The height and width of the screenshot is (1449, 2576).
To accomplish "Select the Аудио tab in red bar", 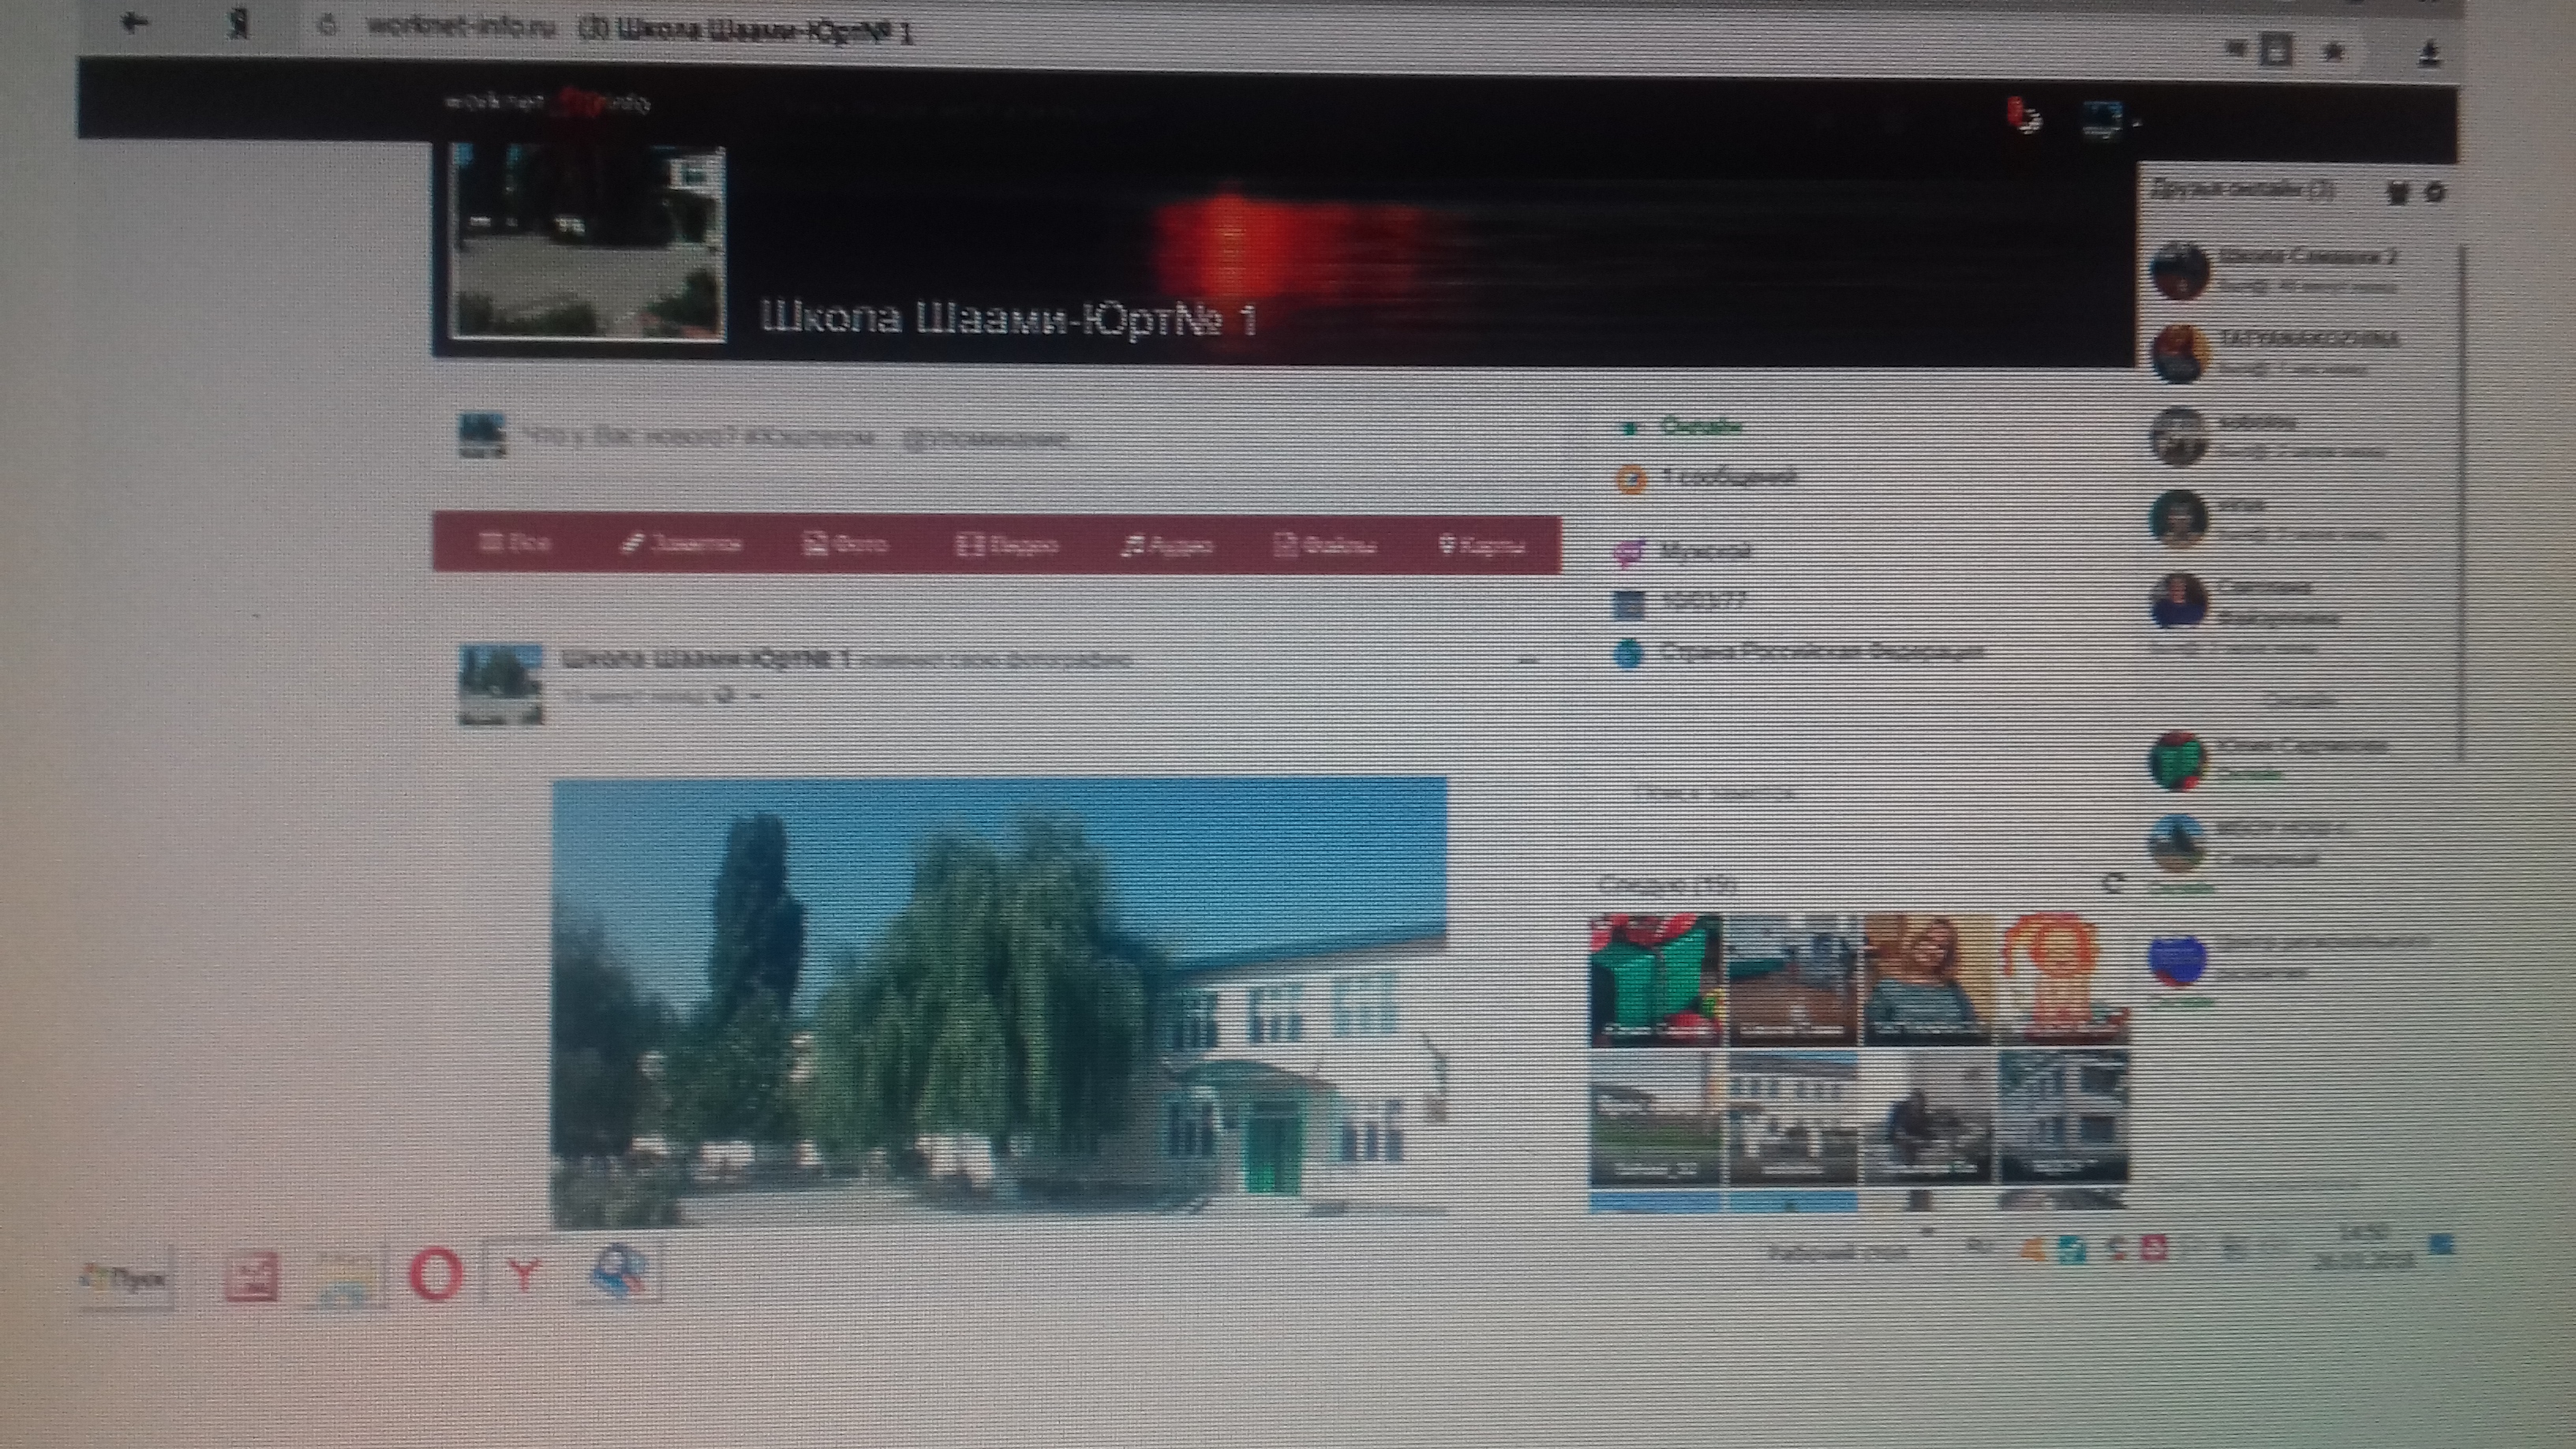I will click(x=1166, y=545).
